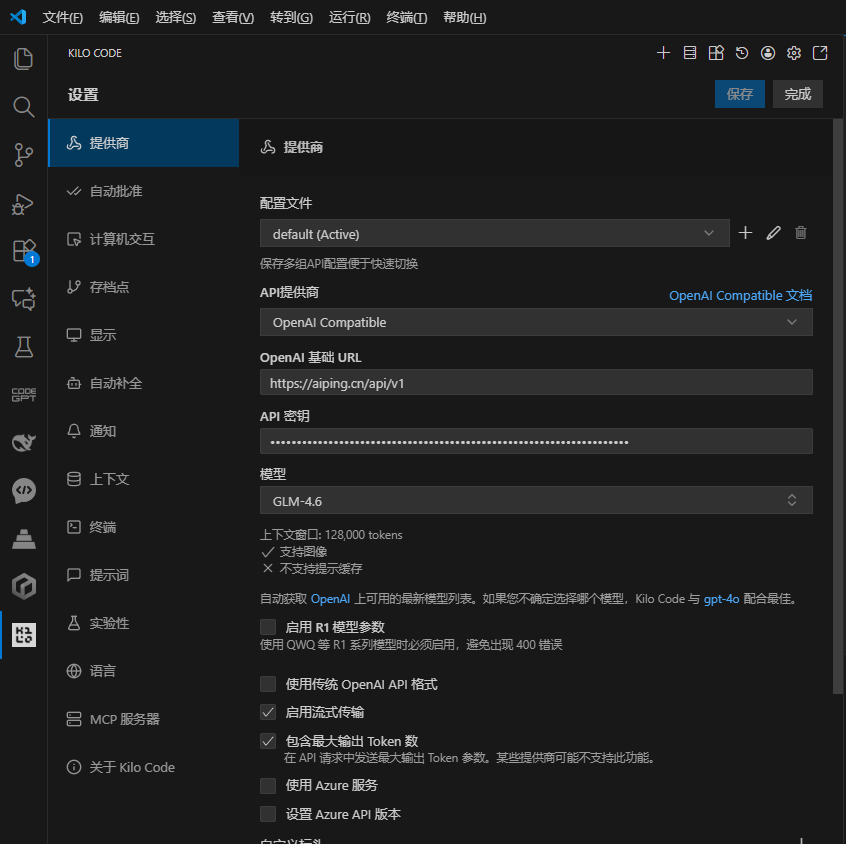Start a new task with plus icon in Kilo Code header
This screenshot has height=844, width=846.
pos(663,53)
